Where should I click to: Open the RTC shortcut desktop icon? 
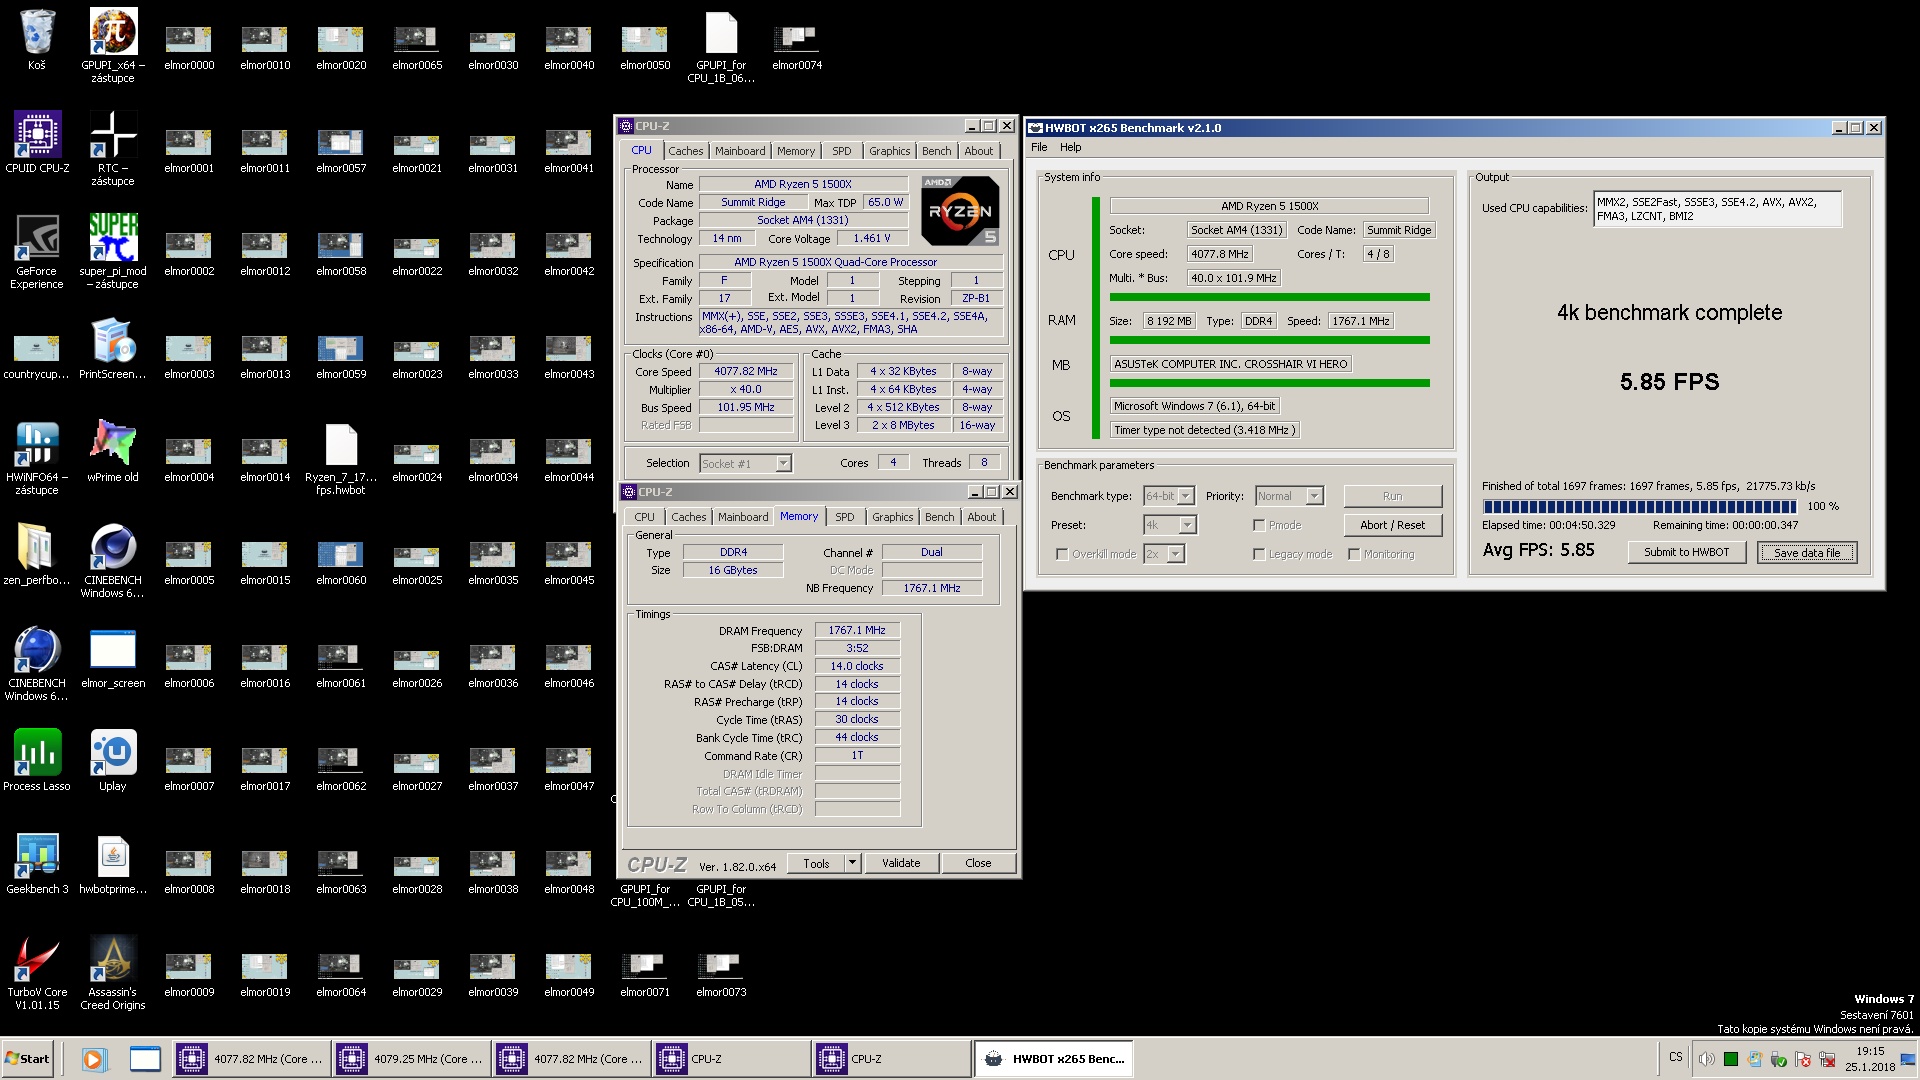(x=113, y=148)
